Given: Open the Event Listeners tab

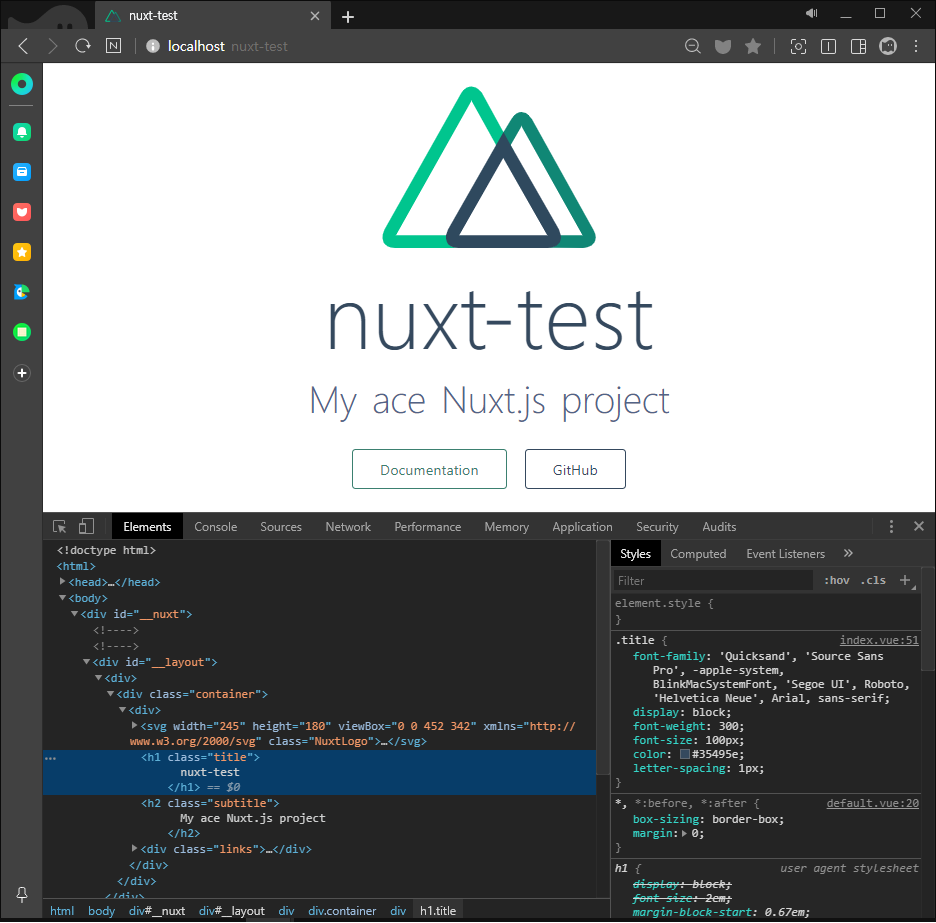Looking at the screenshot, I should tap(785, 553).
